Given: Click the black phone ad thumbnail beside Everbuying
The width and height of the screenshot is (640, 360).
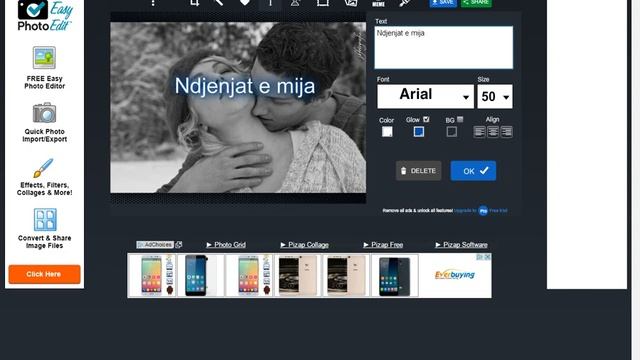Looking at the screenshot, I should click(x=395, y=276).
